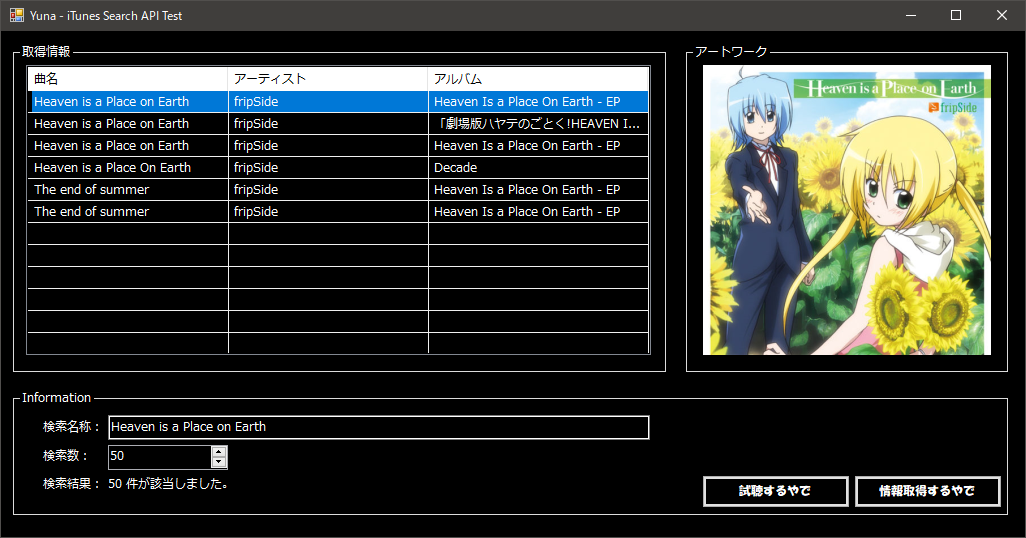Click inside the 検索数 number field showing 50
This screenshot has height=538, width=1026.
[x=160, y=457]
